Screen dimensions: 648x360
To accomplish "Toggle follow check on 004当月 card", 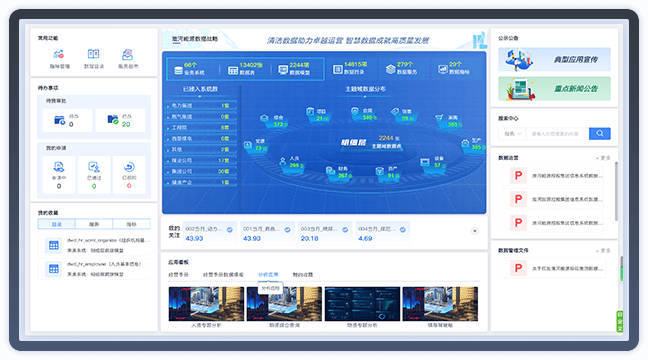I will [x=403, y=230].
